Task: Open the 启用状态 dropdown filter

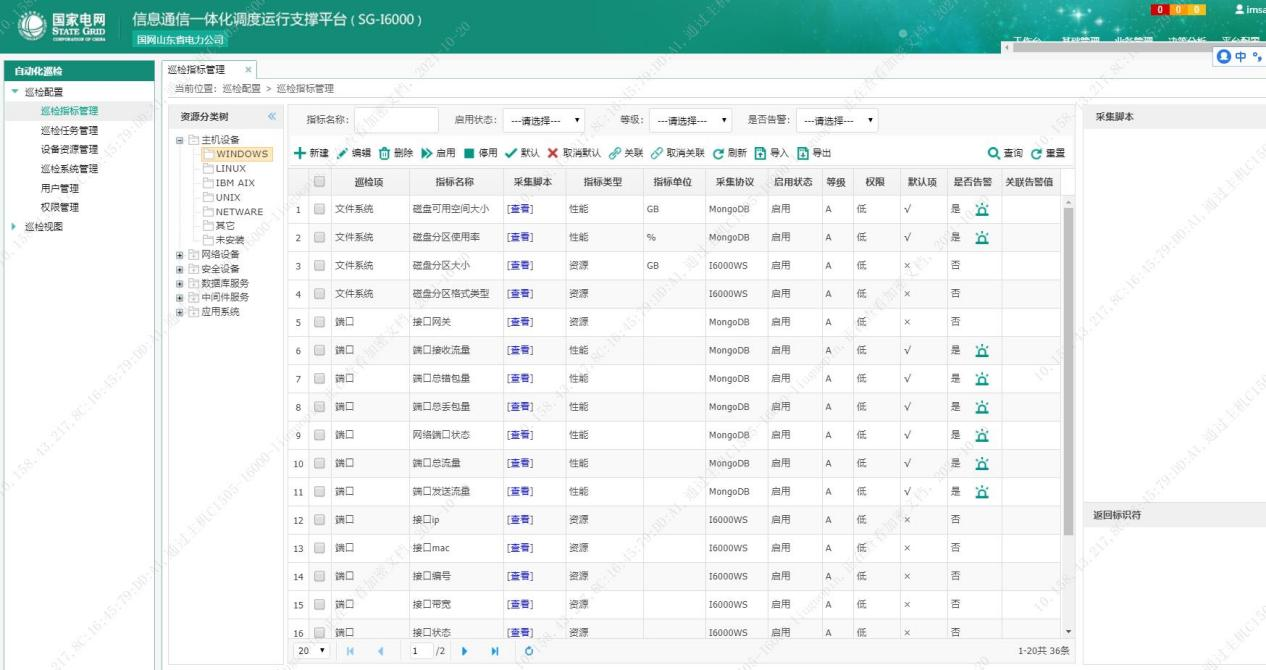Action: 546,120
